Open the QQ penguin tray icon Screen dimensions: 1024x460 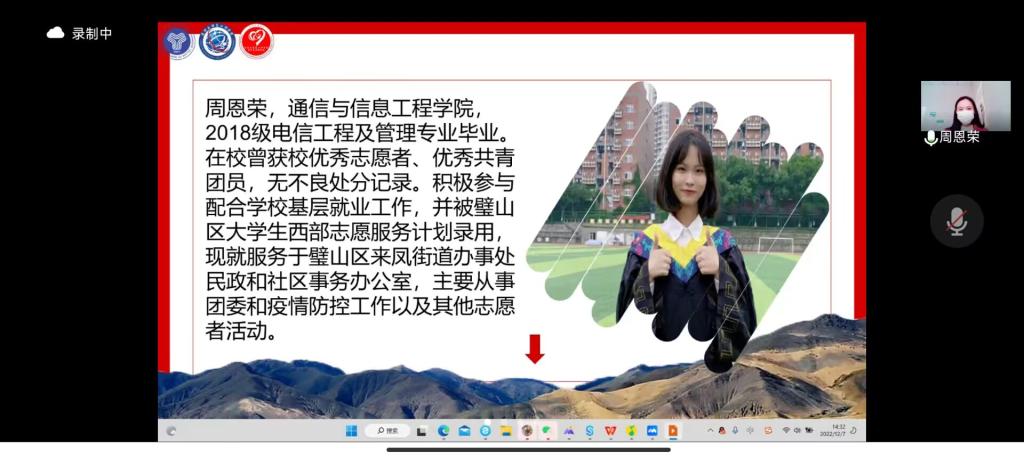tap(722, 431)
